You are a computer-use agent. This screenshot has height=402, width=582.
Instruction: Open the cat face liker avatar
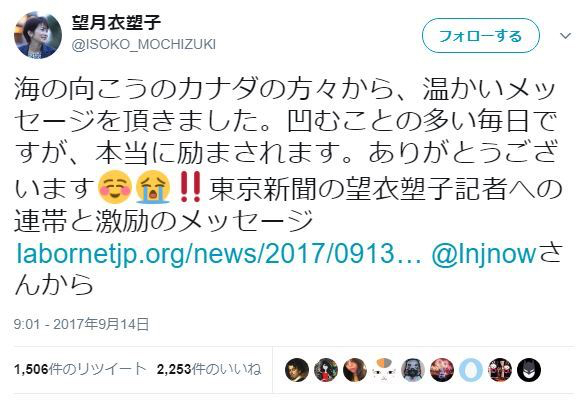(384, 370)
